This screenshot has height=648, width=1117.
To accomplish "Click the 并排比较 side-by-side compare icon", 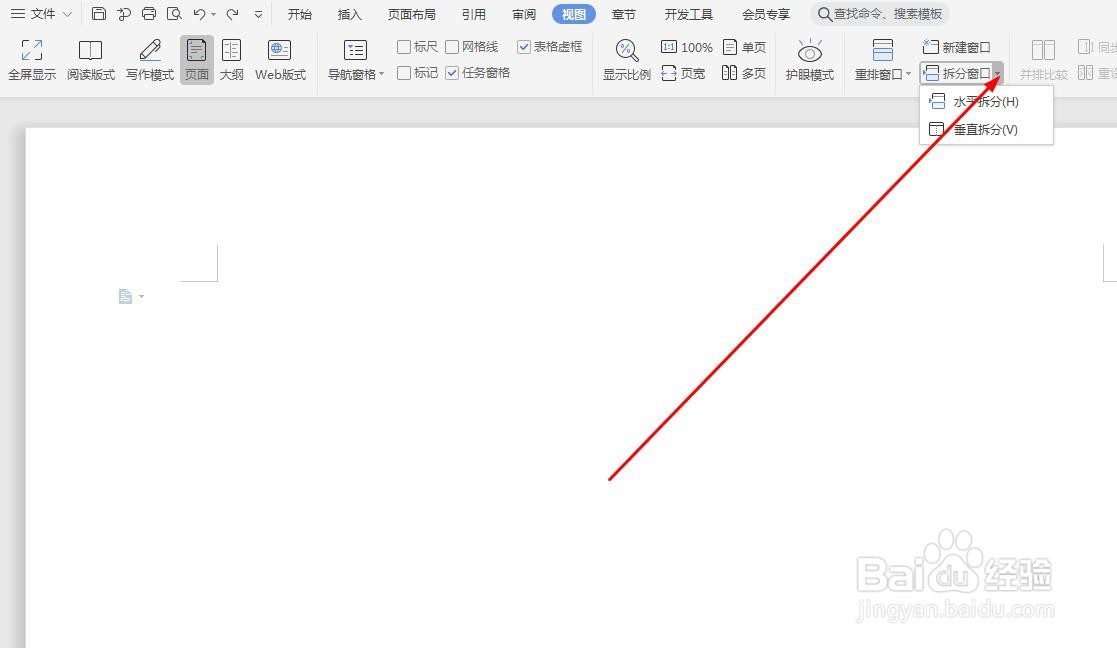I will point(1044,60).
